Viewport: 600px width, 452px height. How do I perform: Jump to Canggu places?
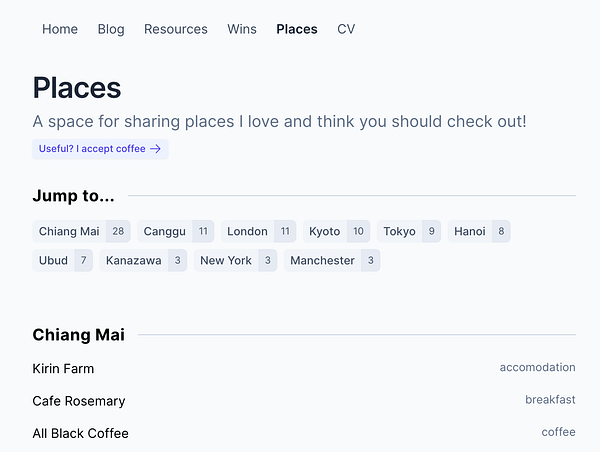pos(176,231)
